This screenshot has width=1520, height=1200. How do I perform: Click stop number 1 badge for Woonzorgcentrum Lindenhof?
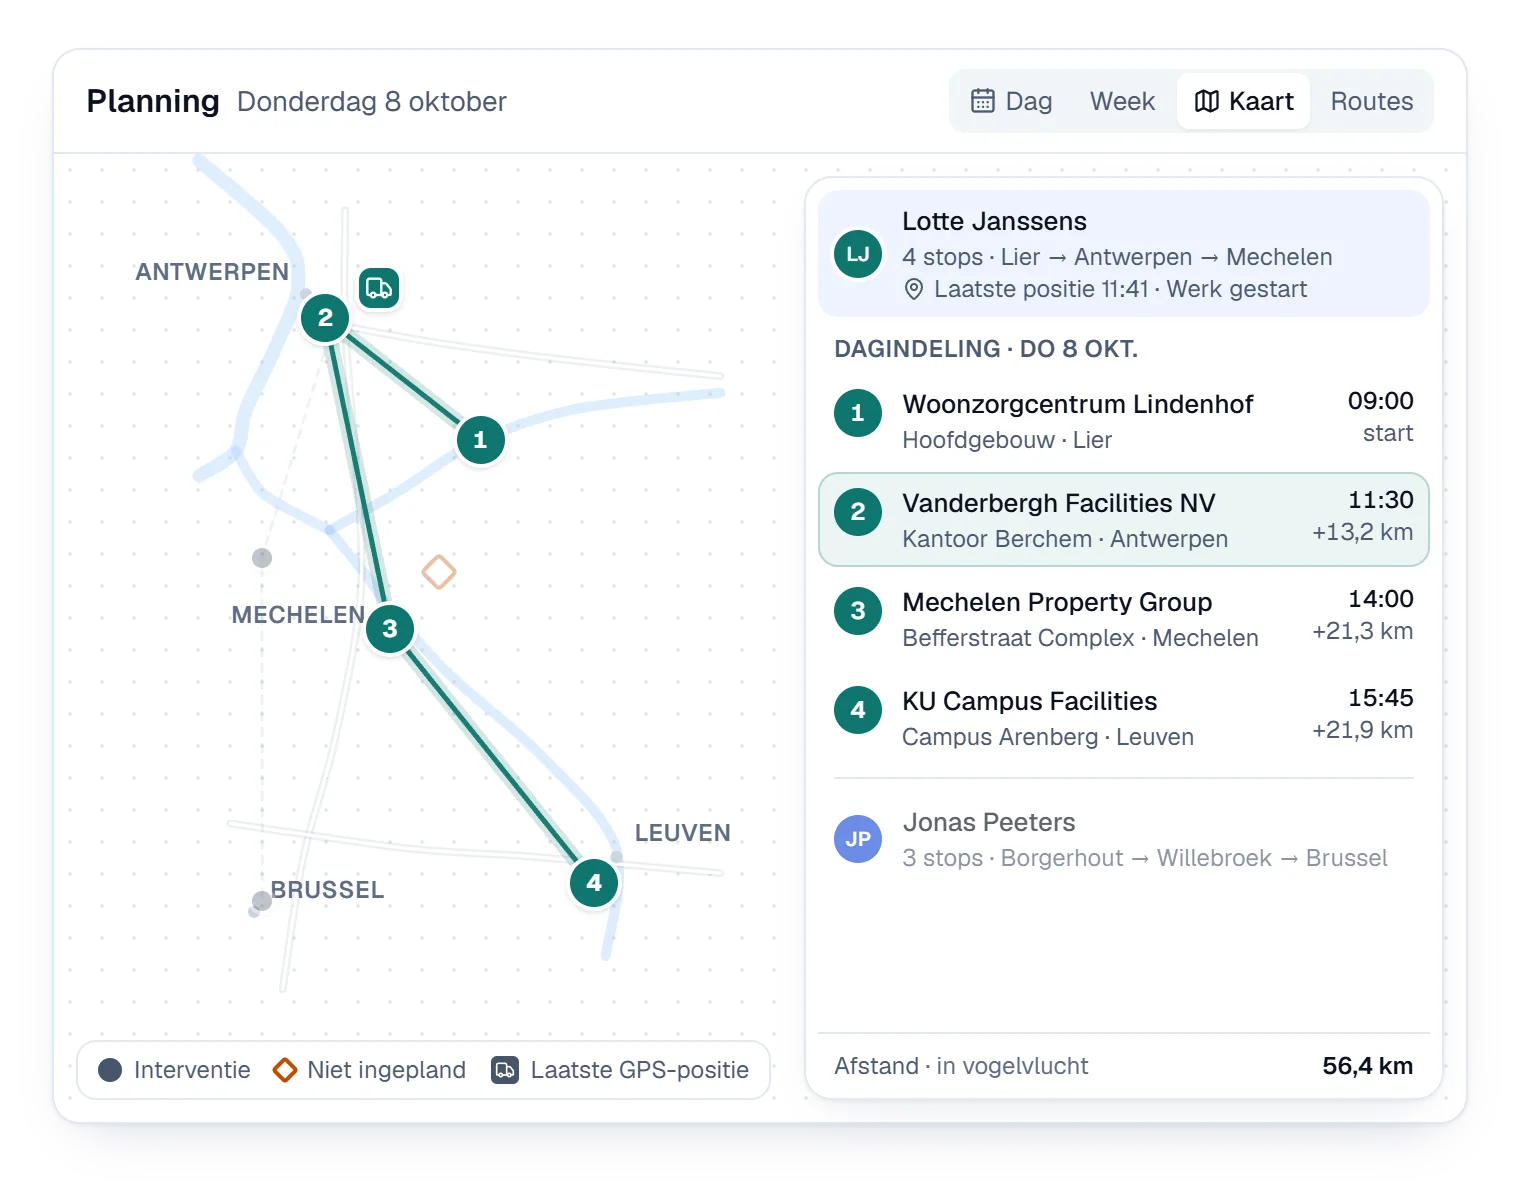click(x=858, y=413)
